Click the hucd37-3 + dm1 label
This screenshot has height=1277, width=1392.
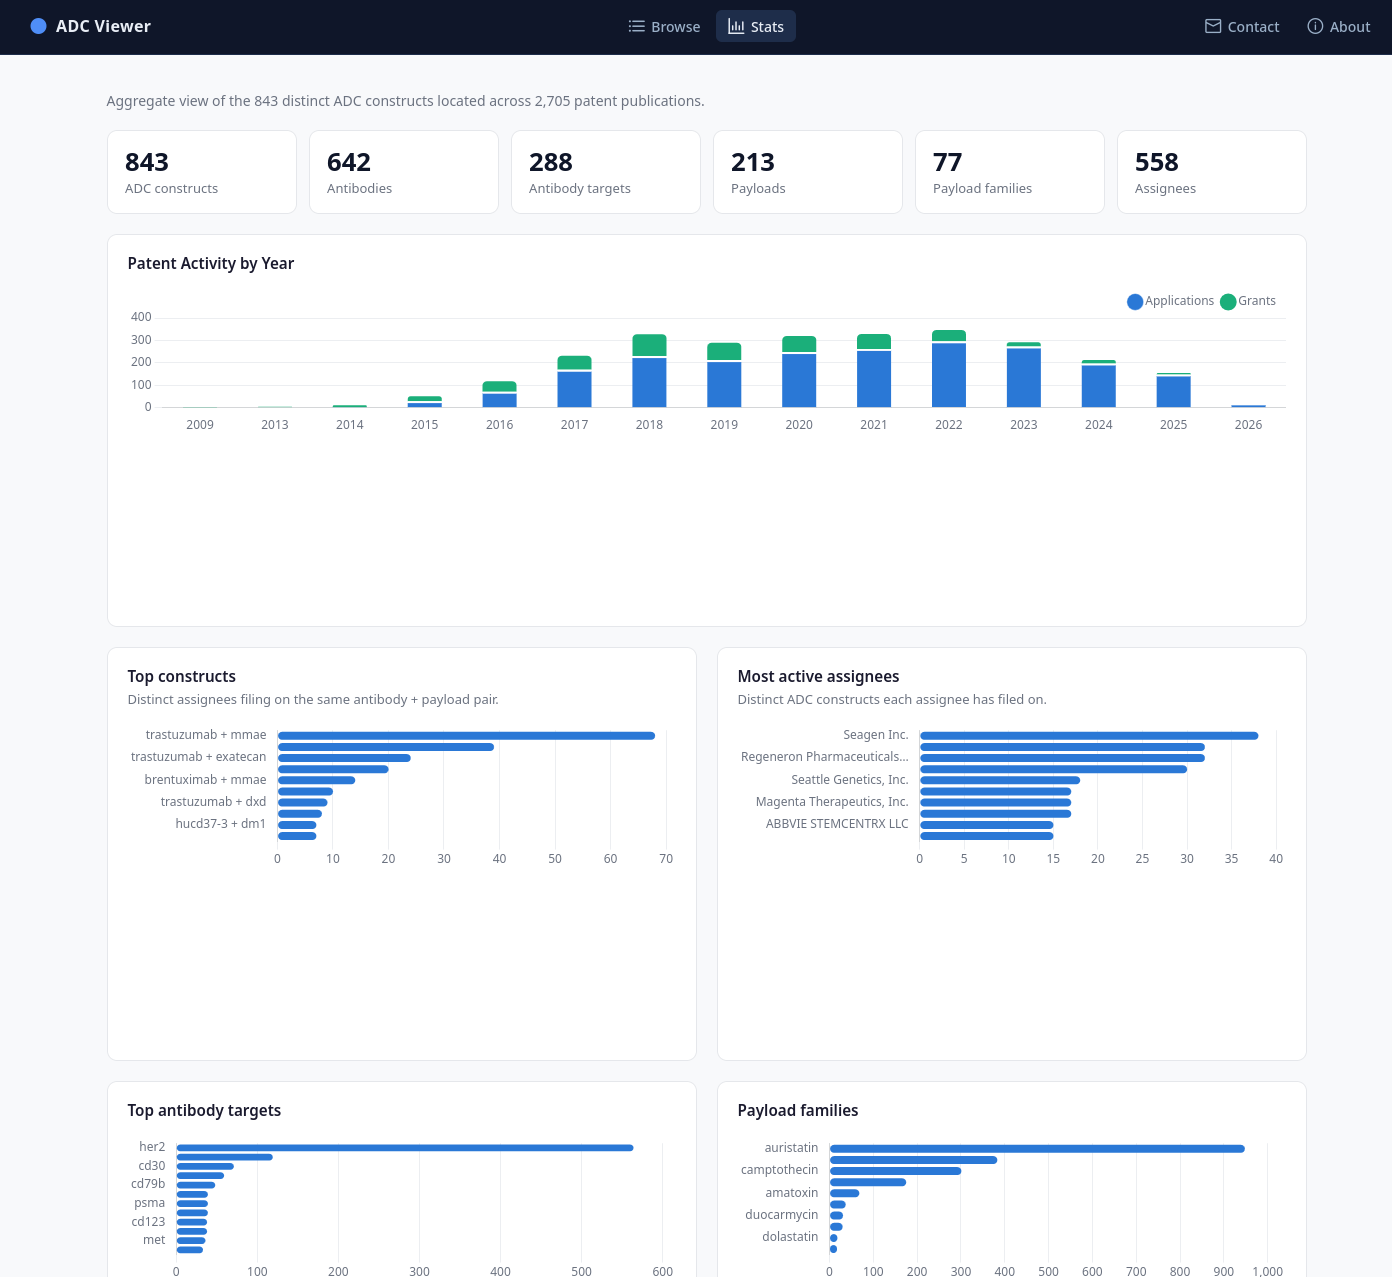pos(220,824)
